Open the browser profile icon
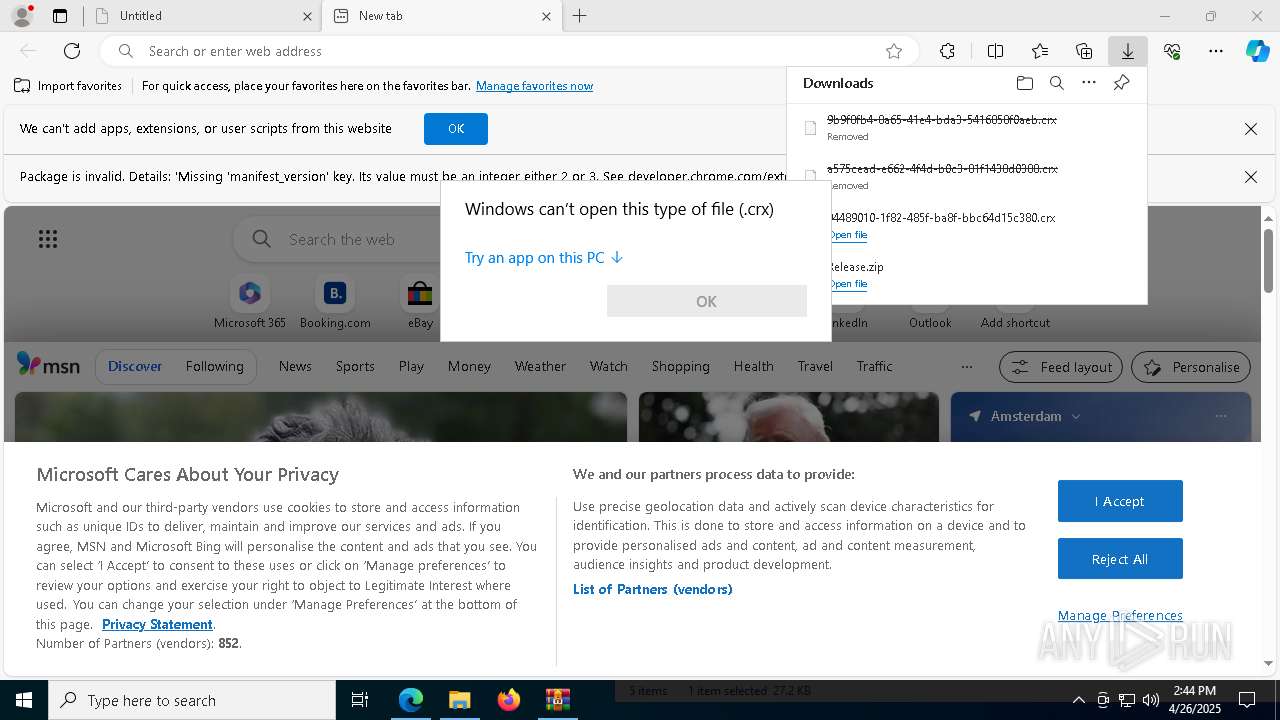1280x720 pixels. point(21,15)
